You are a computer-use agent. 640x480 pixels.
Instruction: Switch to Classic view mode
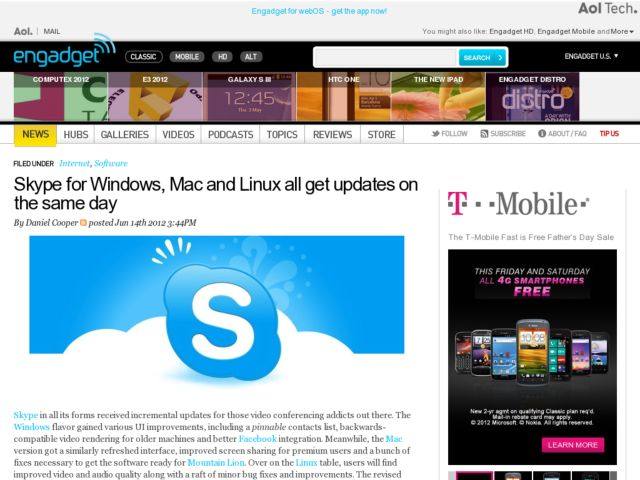(144, 57)
